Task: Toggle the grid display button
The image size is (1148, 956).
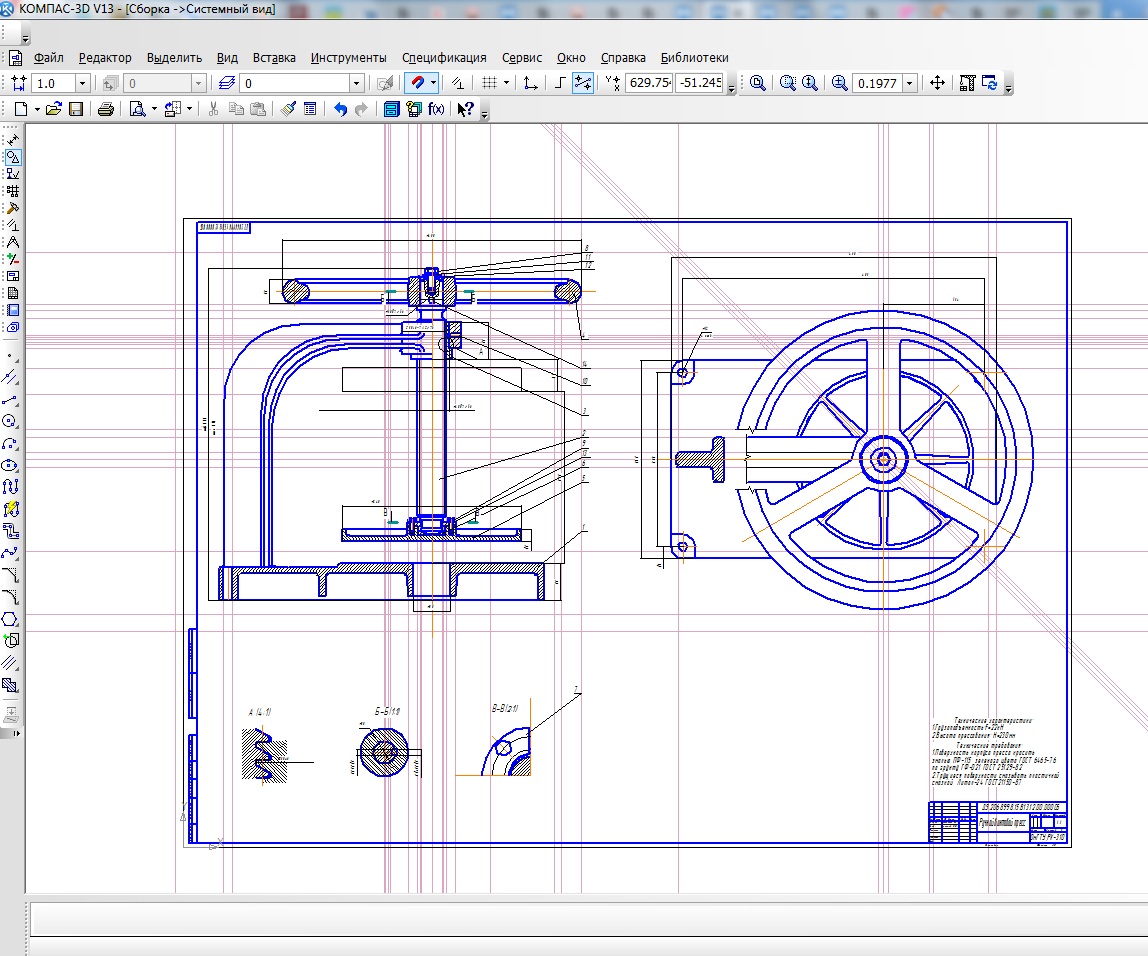Action: [x=490, y=83]
